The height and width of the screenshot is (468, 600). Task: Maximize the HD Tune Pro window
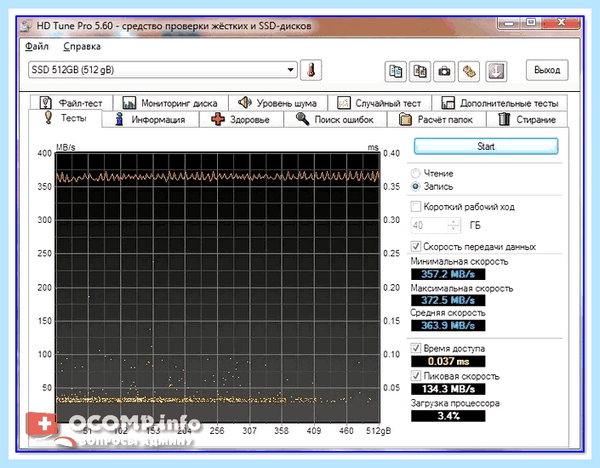click(x=531, y=23)
